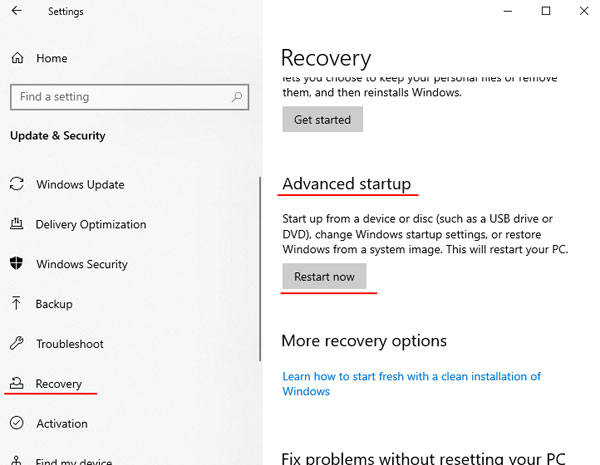The image size is (600, 465).
Task: Click the Windows Update sync icon
Action: click(17, 184)
